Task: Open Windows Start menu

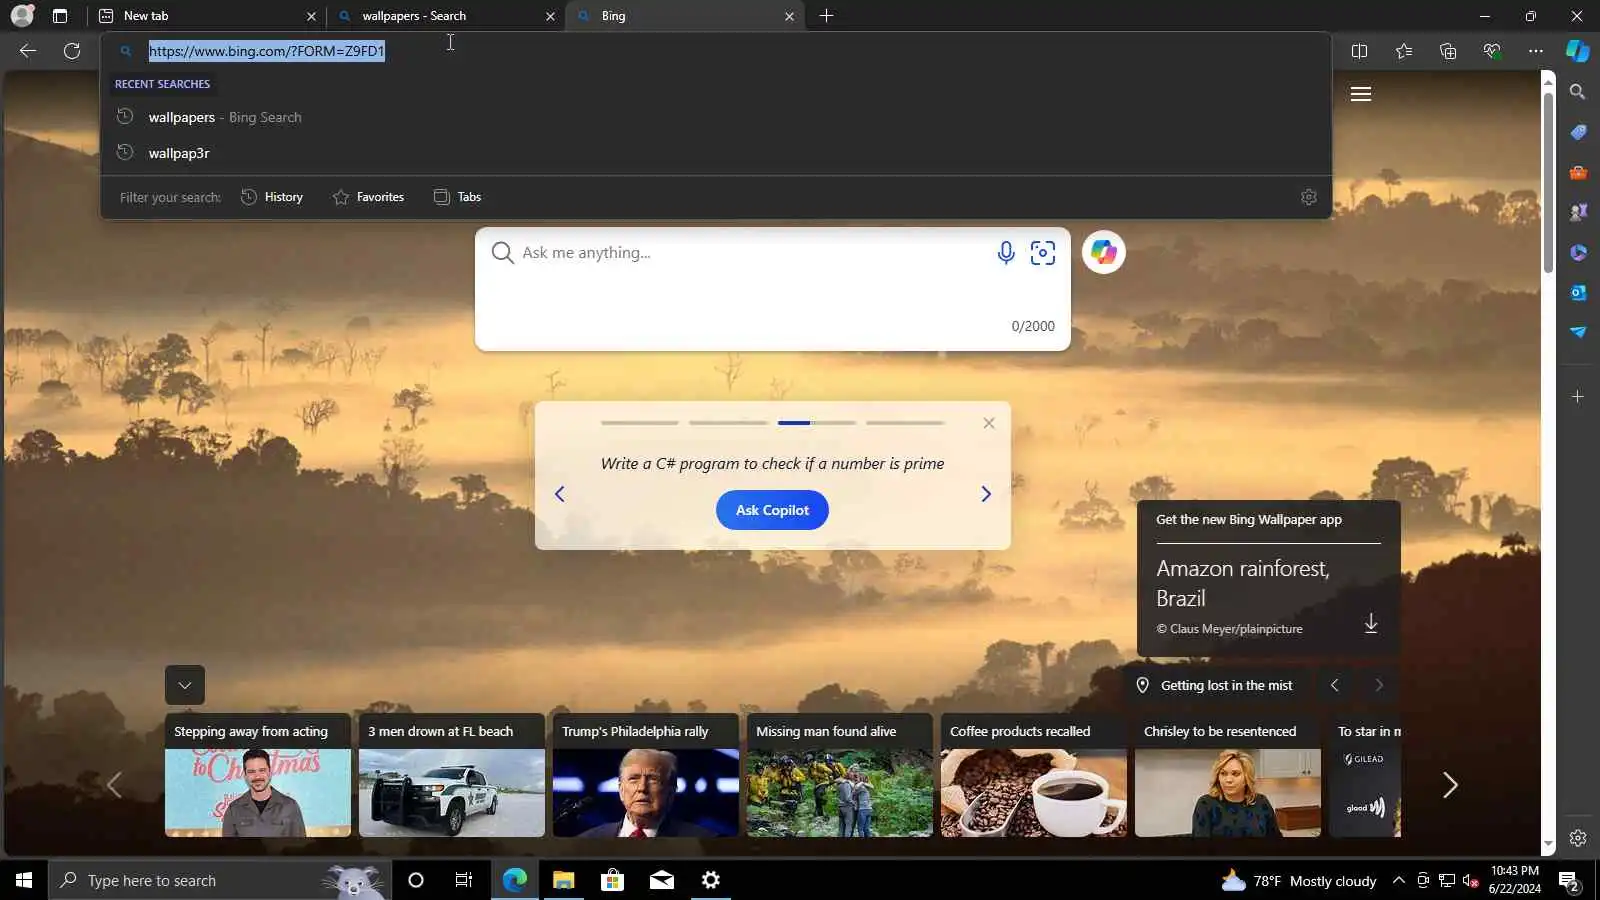Action: tap(24, 880)
